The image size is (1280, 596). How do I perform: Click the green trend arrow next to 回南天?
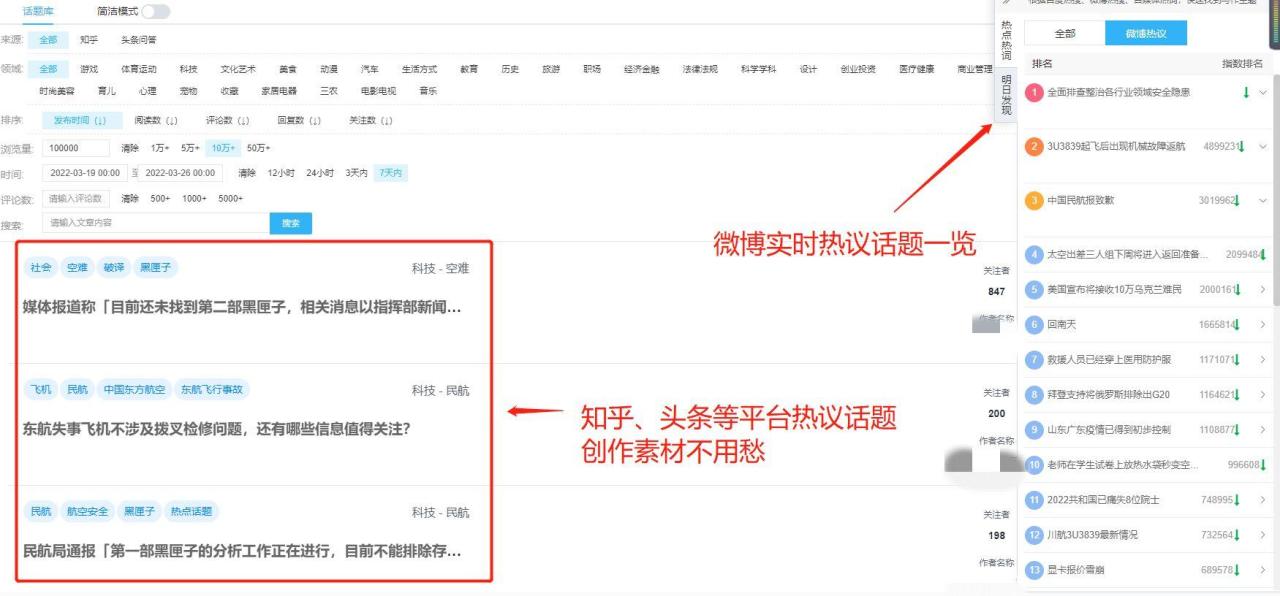[1237, 324]
